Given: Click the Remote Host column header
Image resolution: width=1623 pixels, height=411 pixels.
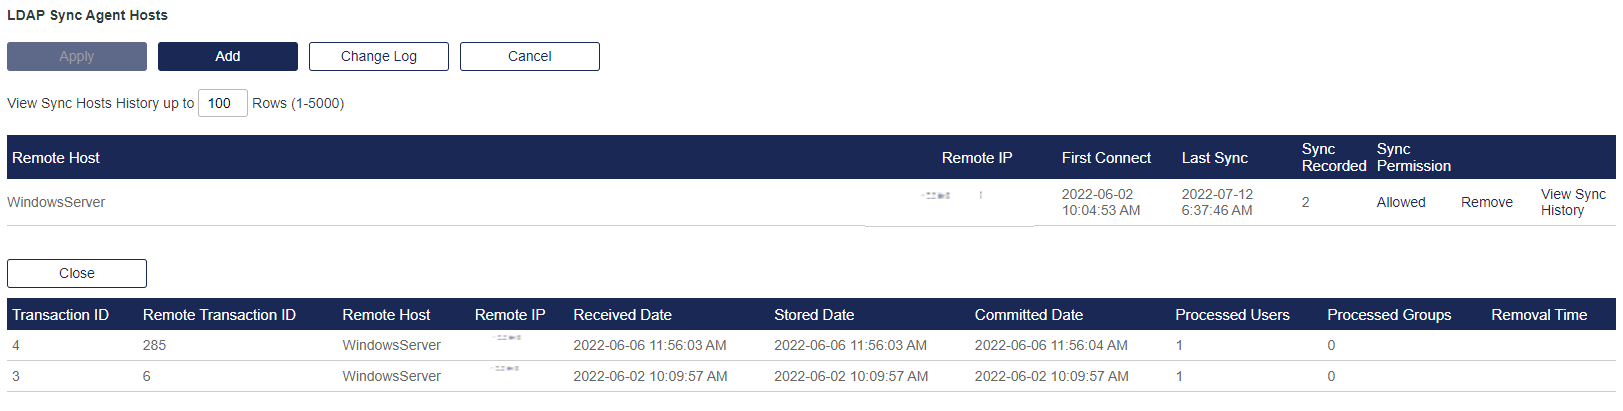Looking at the screenshot, I should coord(56,158).
